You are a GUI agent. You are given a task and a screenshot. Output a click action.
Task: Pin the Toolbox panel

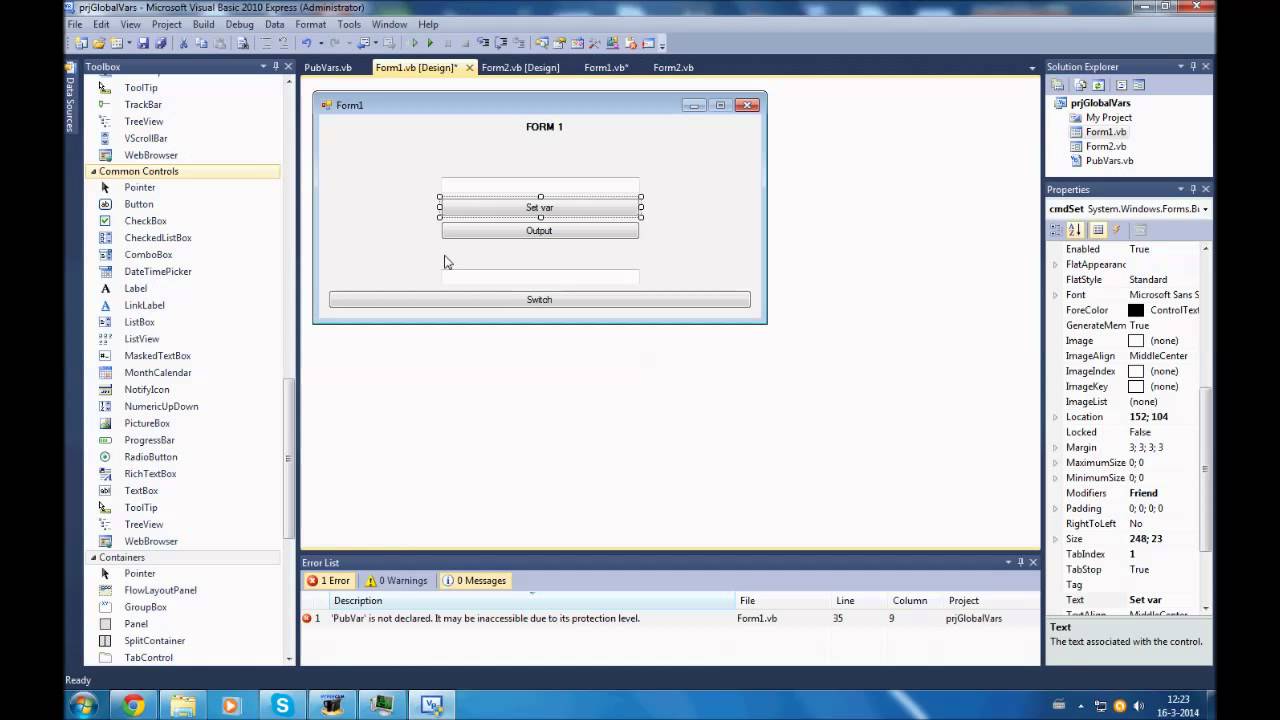point(276,66)
